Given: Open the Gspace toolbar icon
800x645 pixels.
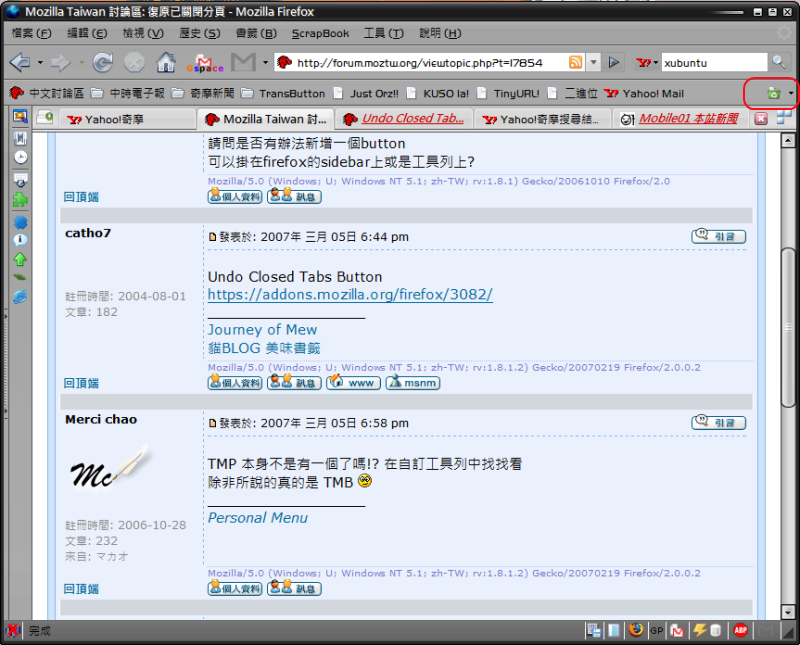Looking at the screenshot, I should (x=205, y=63).
